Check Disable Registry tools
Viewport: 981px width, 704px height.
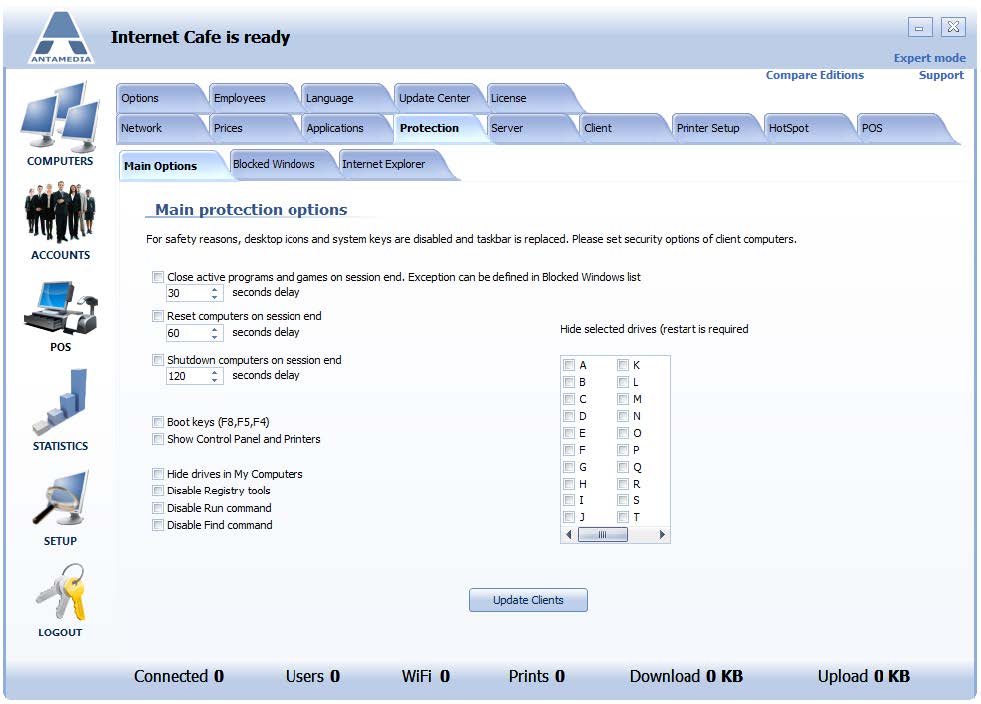(158, 491)
